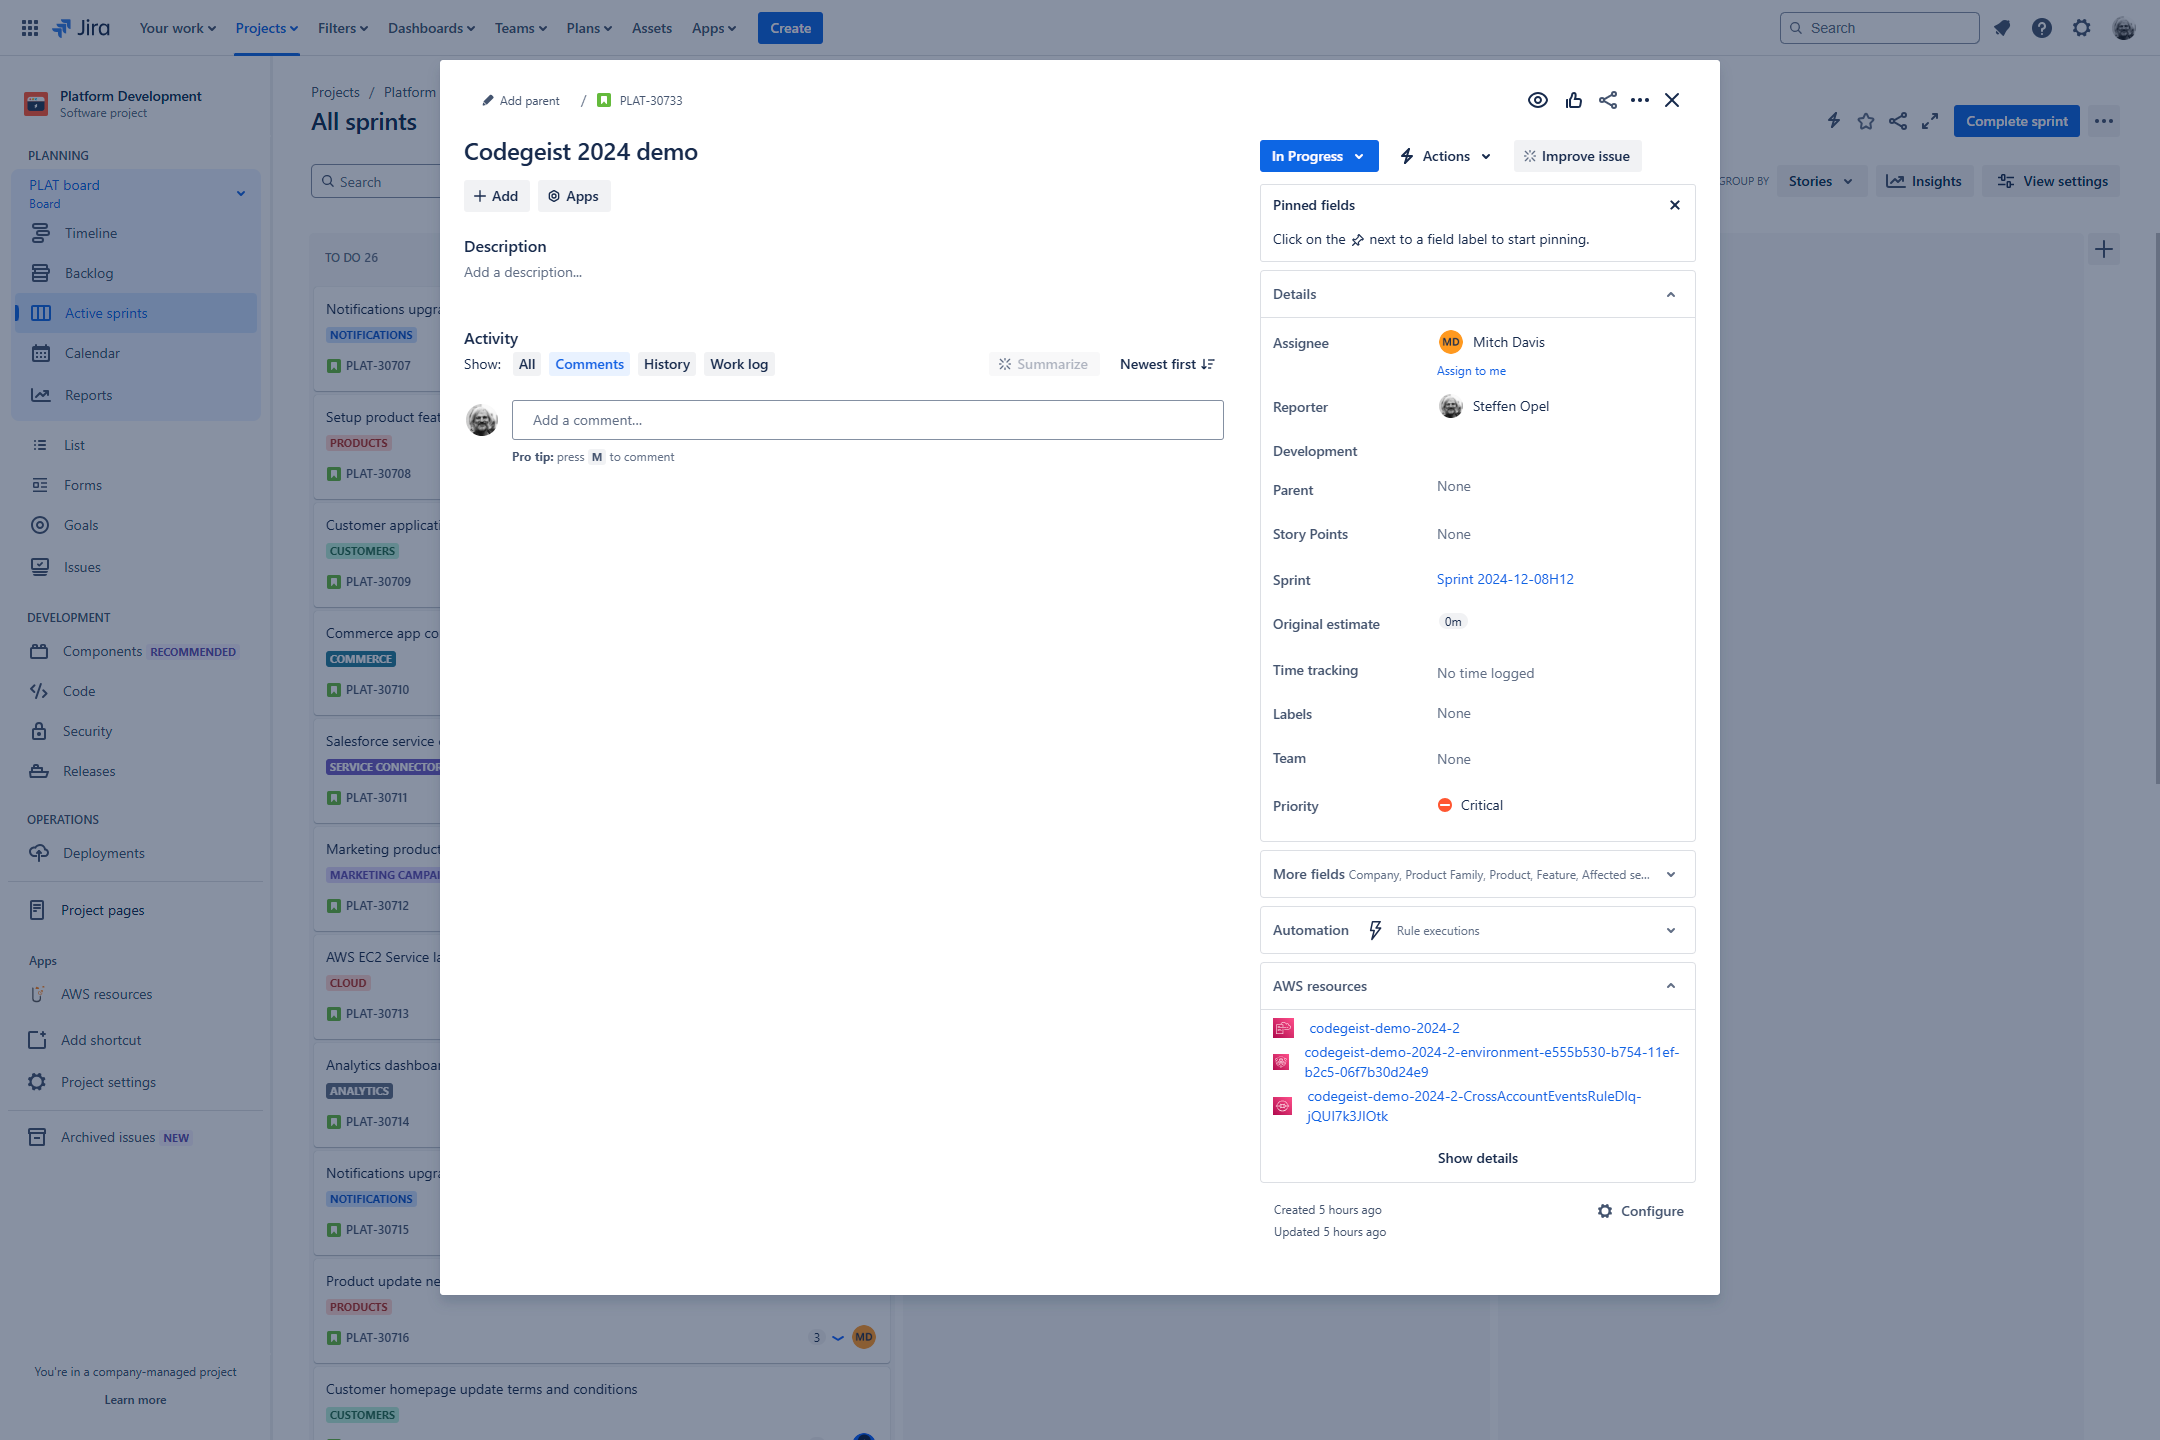The width and height of the screenshot is (2160, 1440).
Task: Collapse the AWS resources section
Action: (1671, 986)
